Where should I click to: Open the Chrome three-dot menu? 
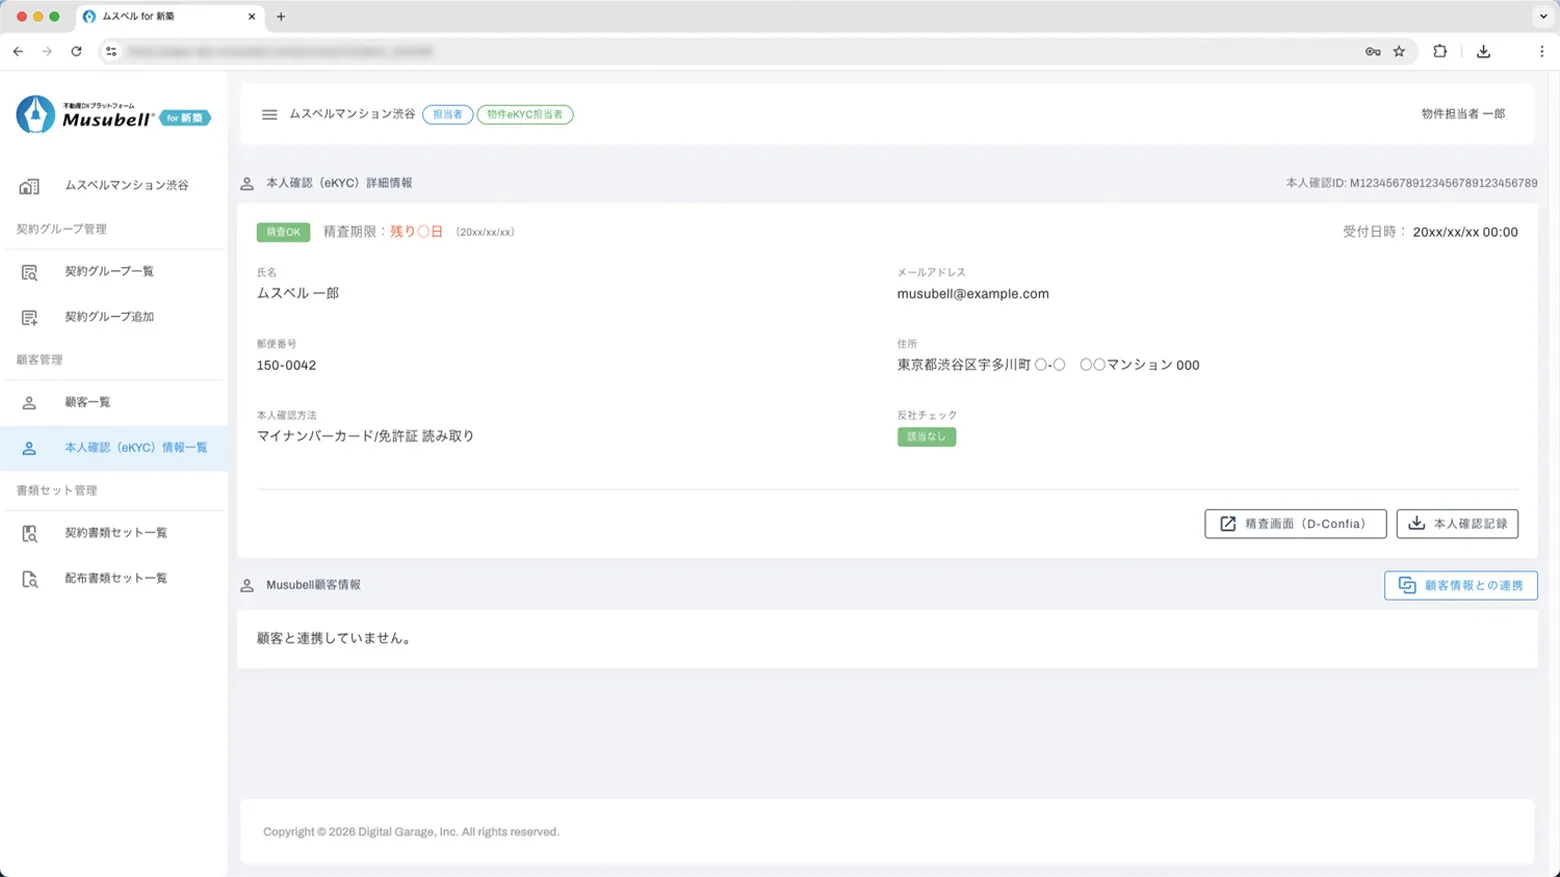pos(1541,52)
